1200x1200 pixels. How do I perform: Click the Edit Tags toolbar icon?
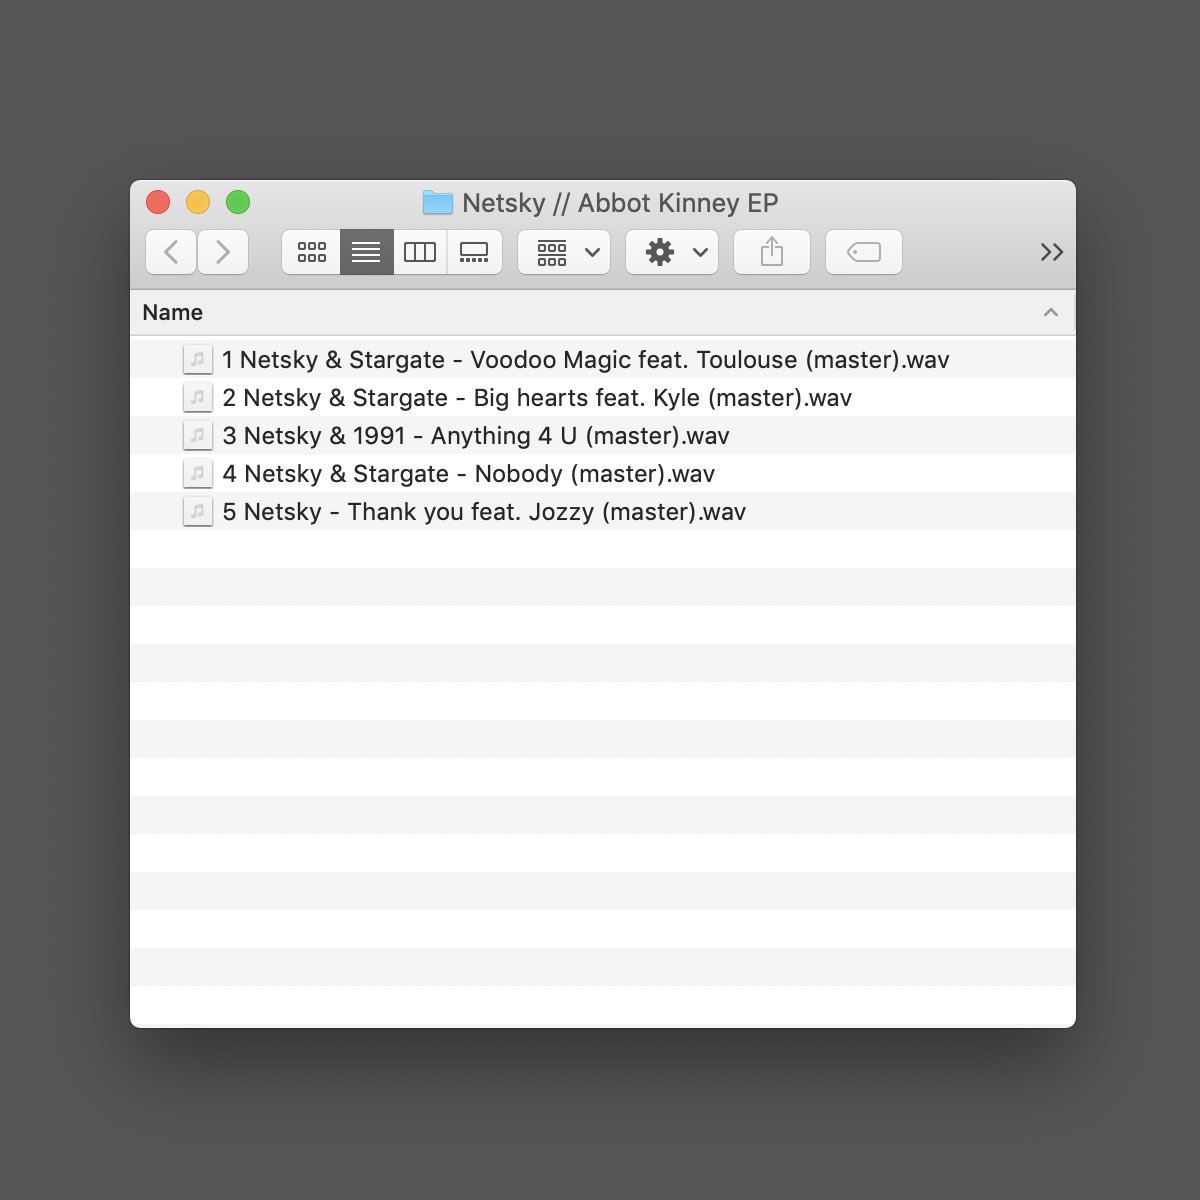[x=864, y=252]
